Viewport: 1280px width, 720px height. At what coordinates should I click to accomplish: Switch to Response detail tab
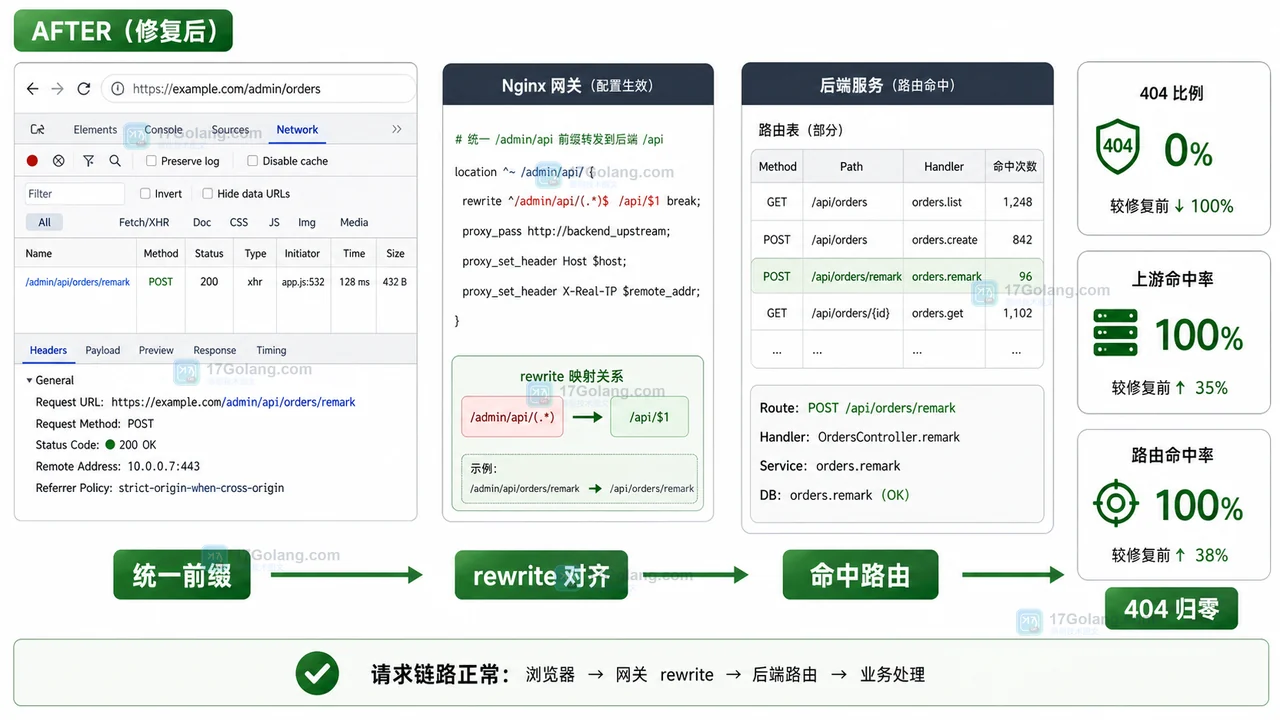tap(215, 351)
